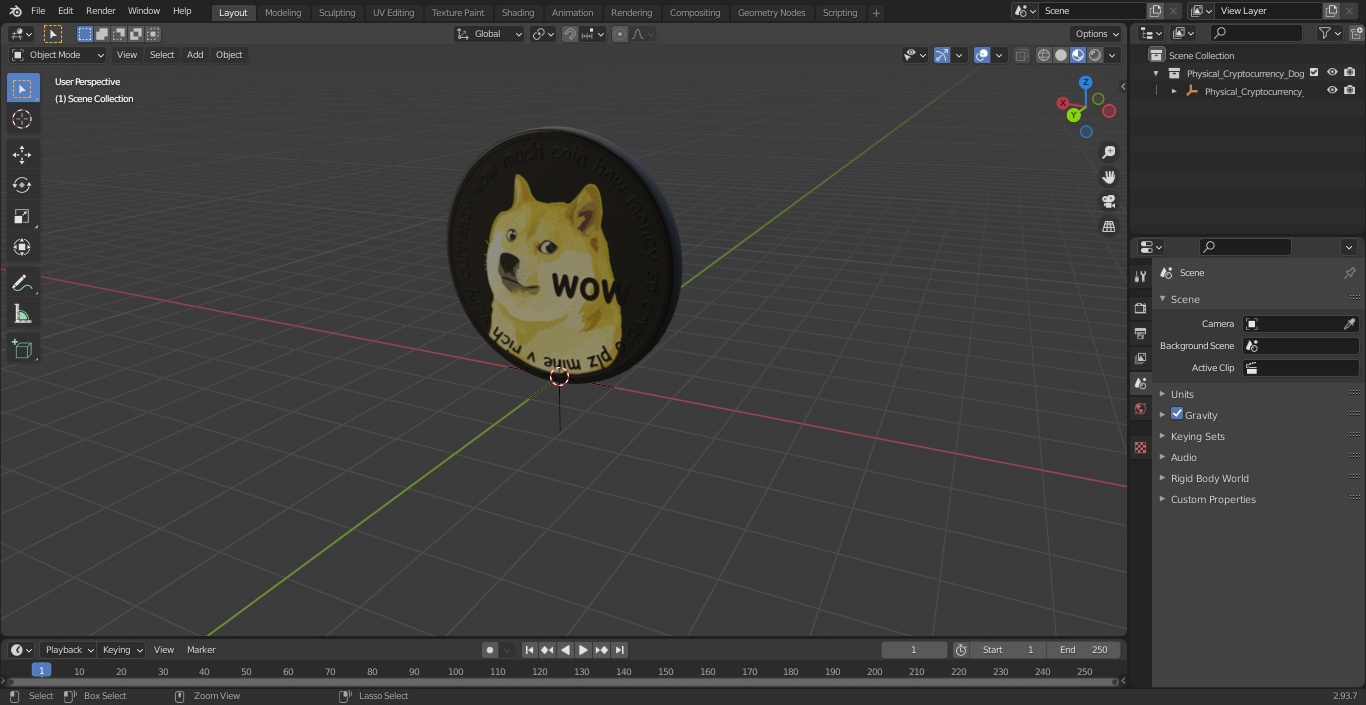Click the Camera selection field
This screenshot has width=1366, height=705.
tap(1292, 324)
